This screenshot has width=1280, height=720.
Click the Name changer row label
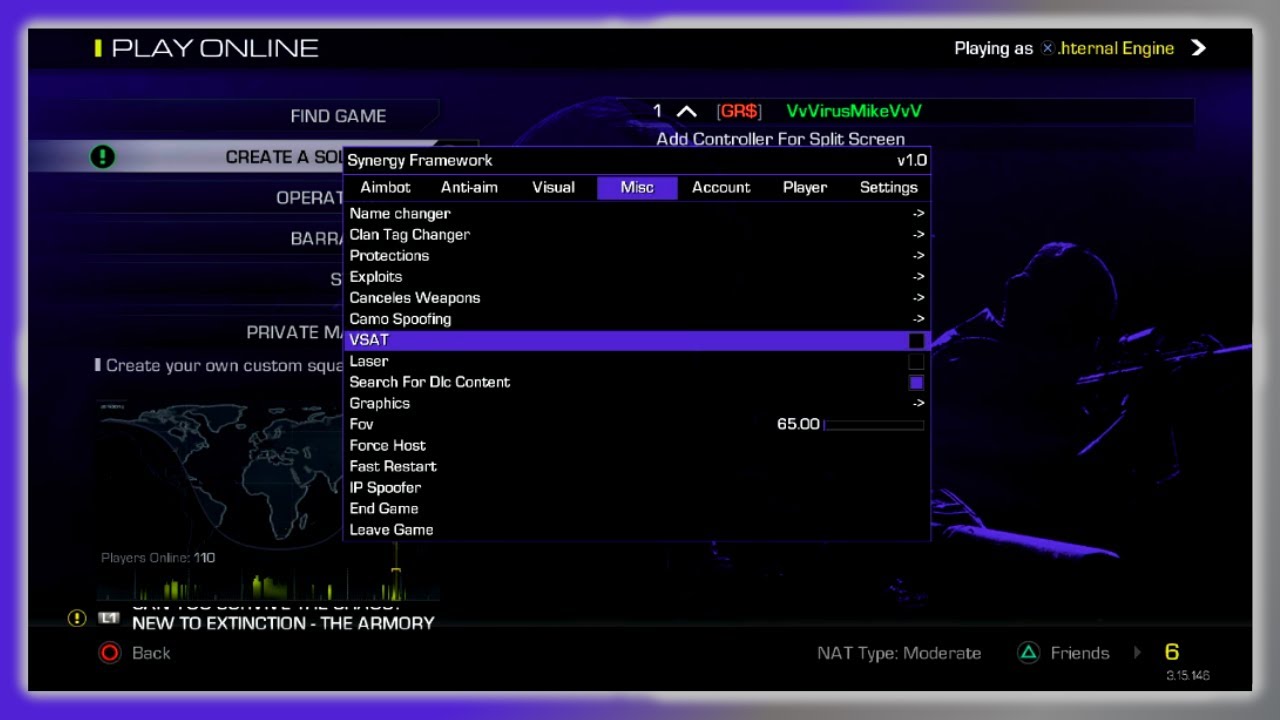point(400,213)
